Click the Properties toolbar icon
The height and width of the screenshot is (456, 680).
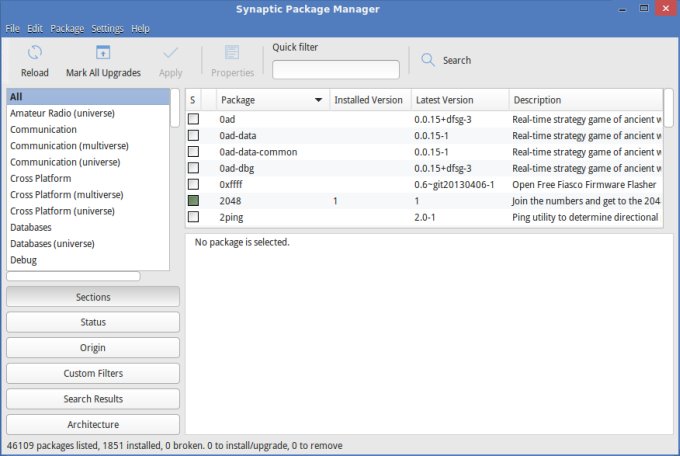click(x=232, y=53)
